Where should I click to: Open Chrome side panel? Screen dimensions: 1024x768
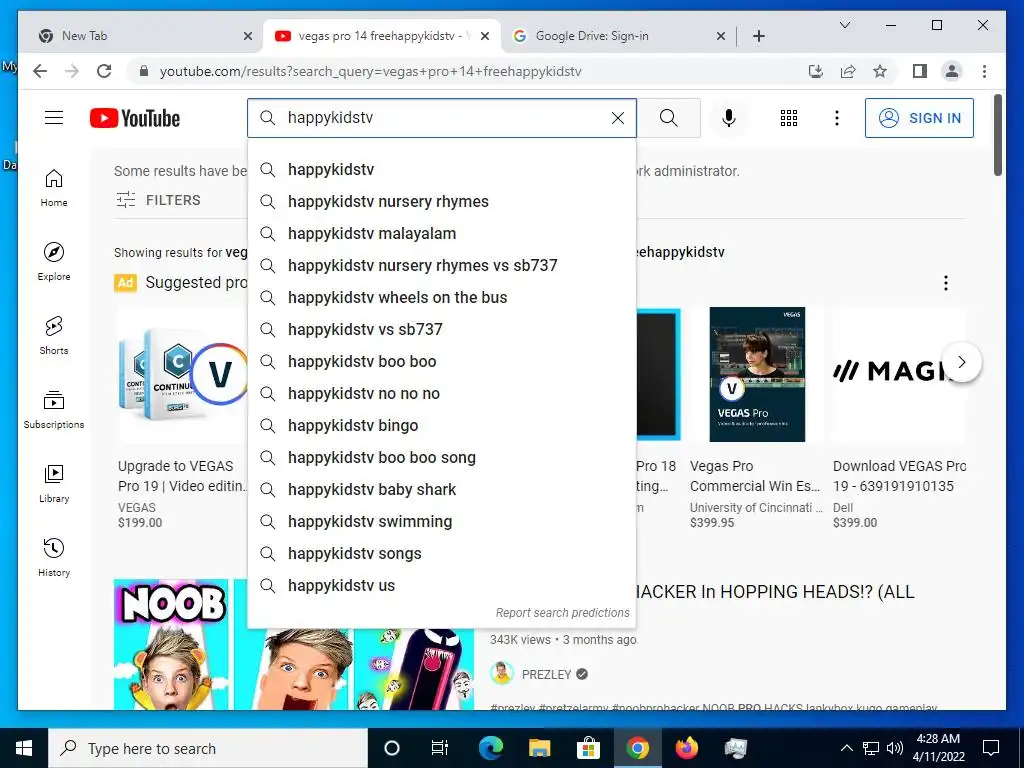click(920, 71)
